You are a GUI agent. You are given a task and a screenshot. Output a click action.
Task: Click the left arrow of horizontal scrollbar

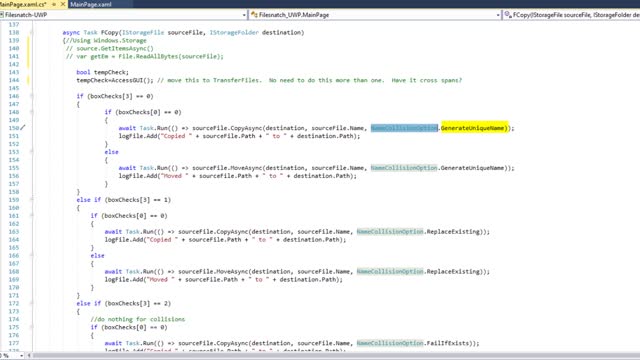[29, 356]
